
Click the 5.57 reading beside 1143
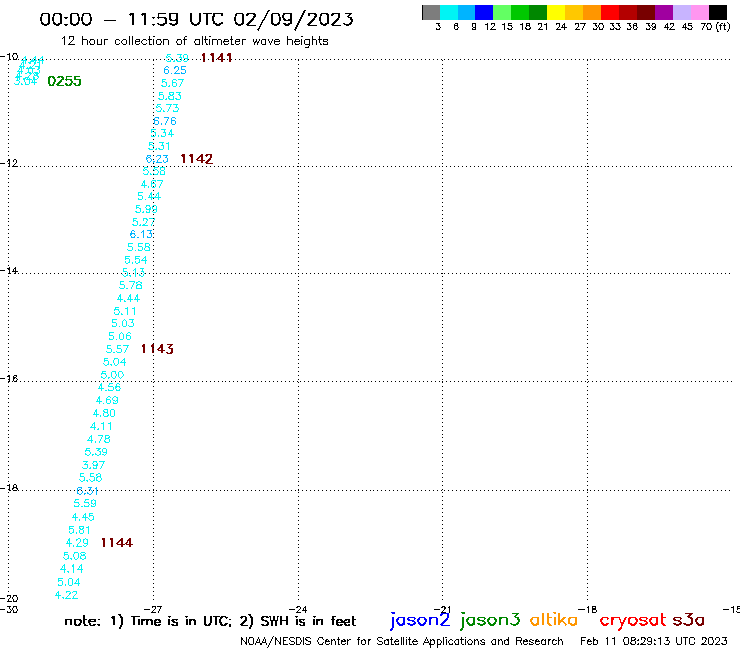pos(117,349)
